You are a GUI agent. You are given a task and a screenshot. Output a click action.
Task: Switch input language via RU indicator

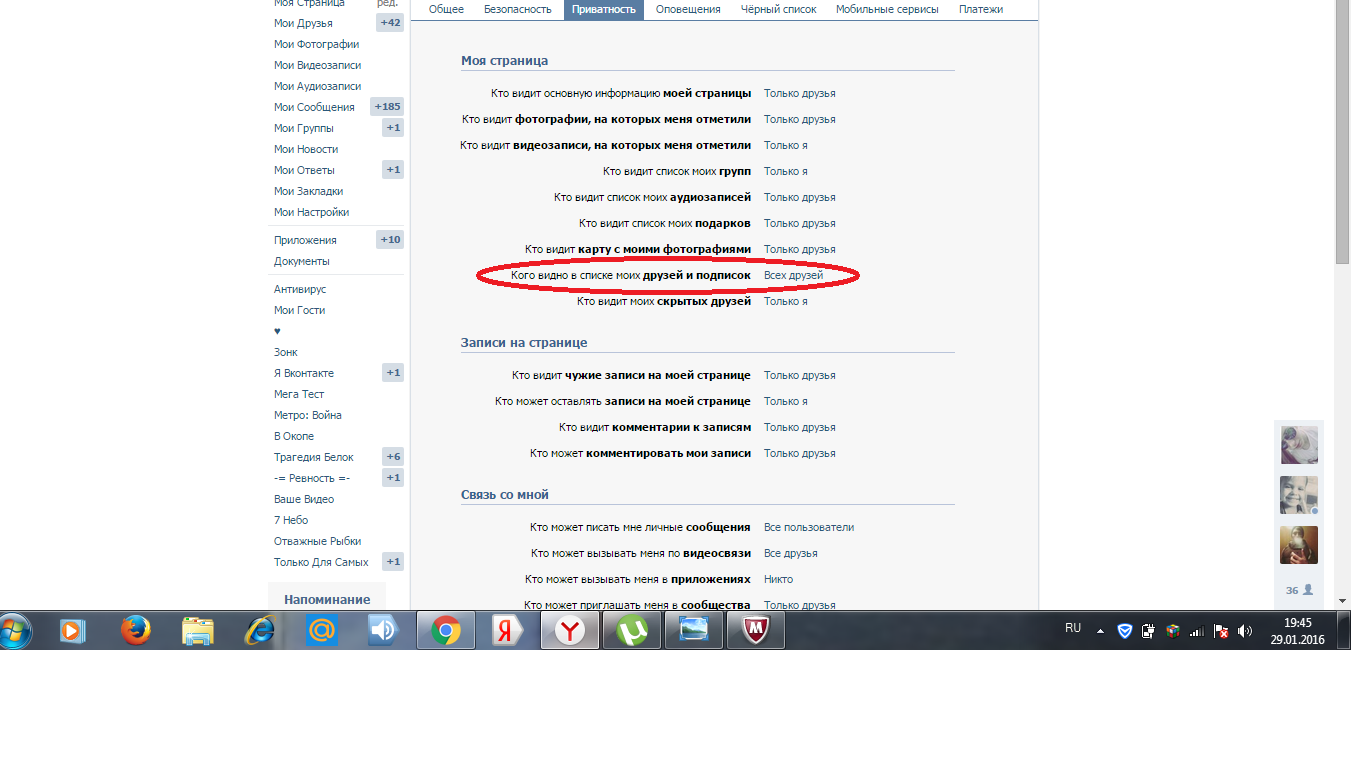[1073, 628]
